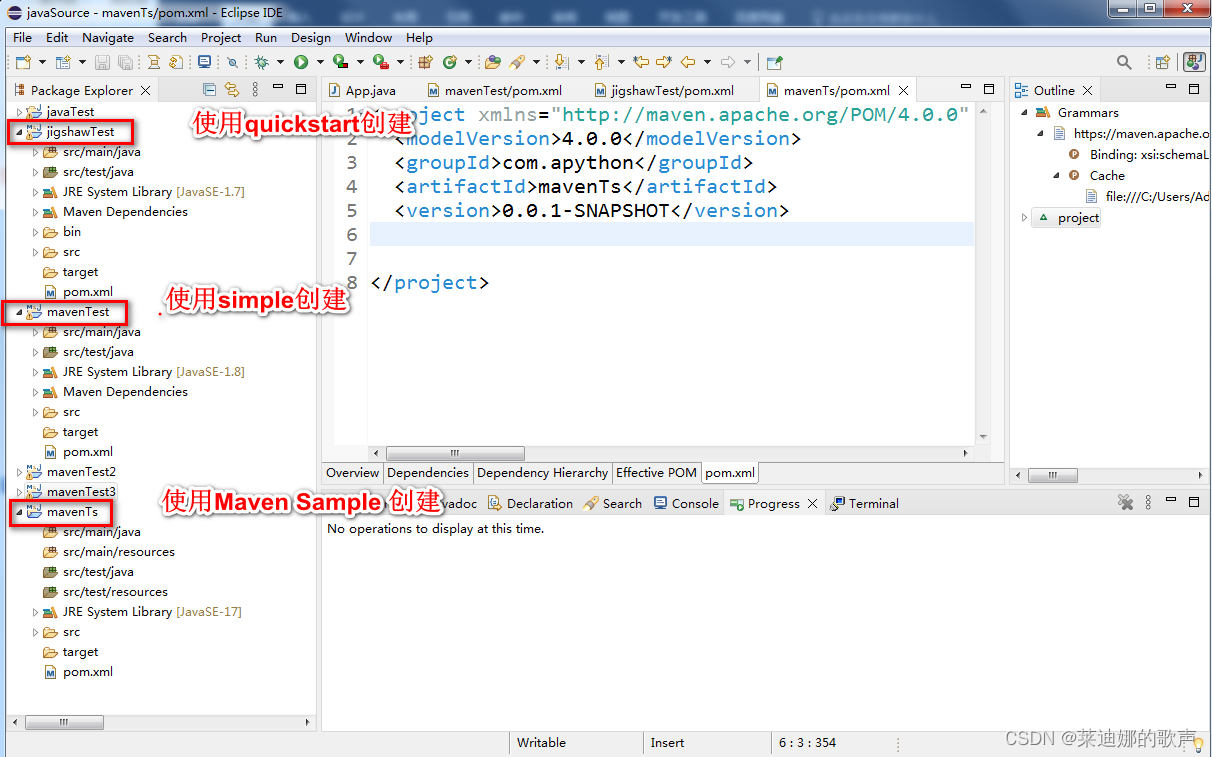Screen dimensions: 1212x757
Task: Open the Run dropdown arrow
Action: click(320, 62)
